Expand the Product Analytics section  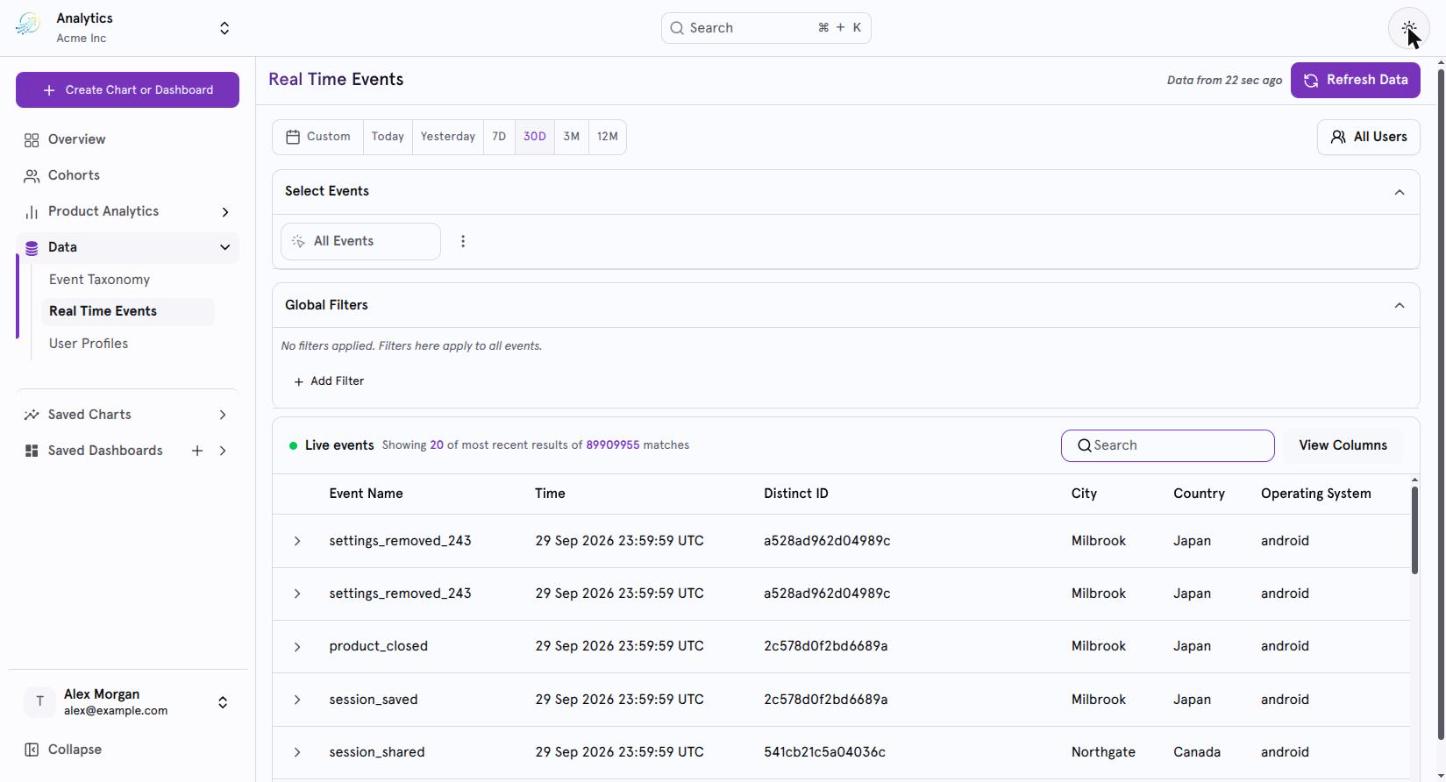click(225, 212)
